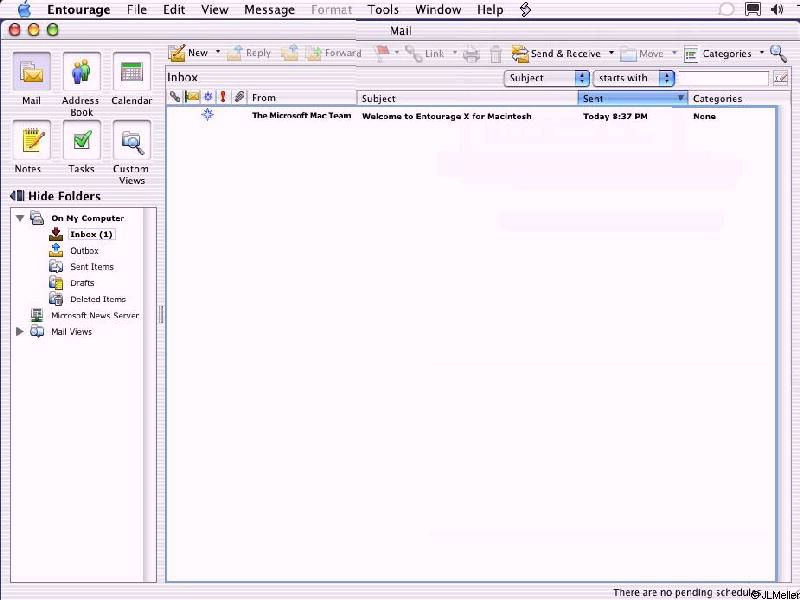The image size is (800, 600).
Task: Open the Entourage menu
Action: pyautogui.click(x=79, y=10)
